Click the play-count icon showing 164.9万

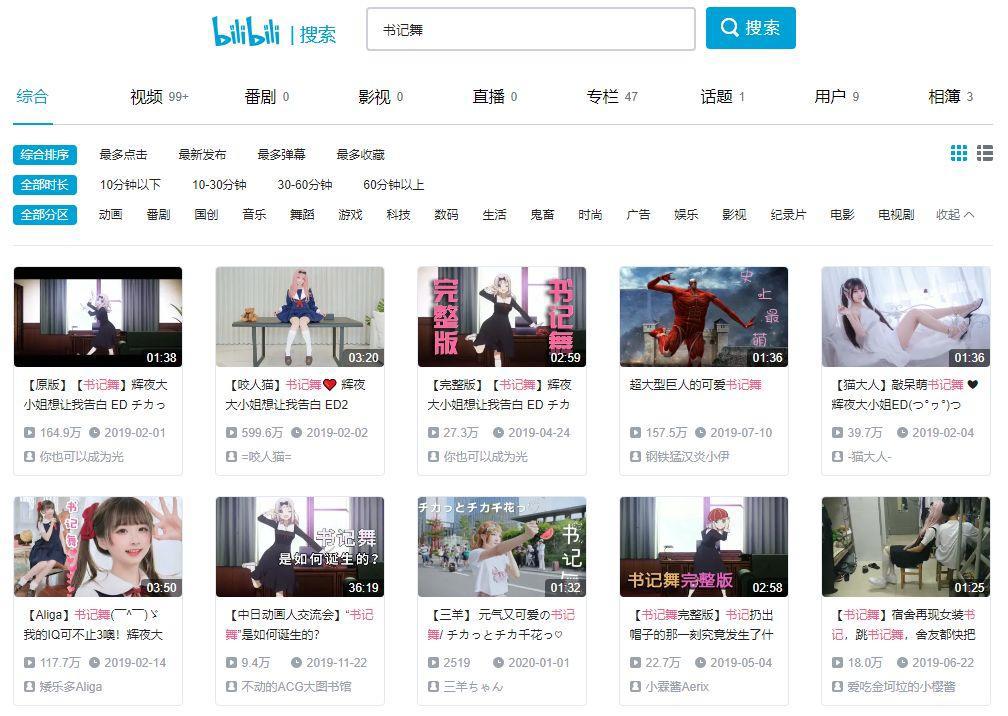[x=30, y=433]
